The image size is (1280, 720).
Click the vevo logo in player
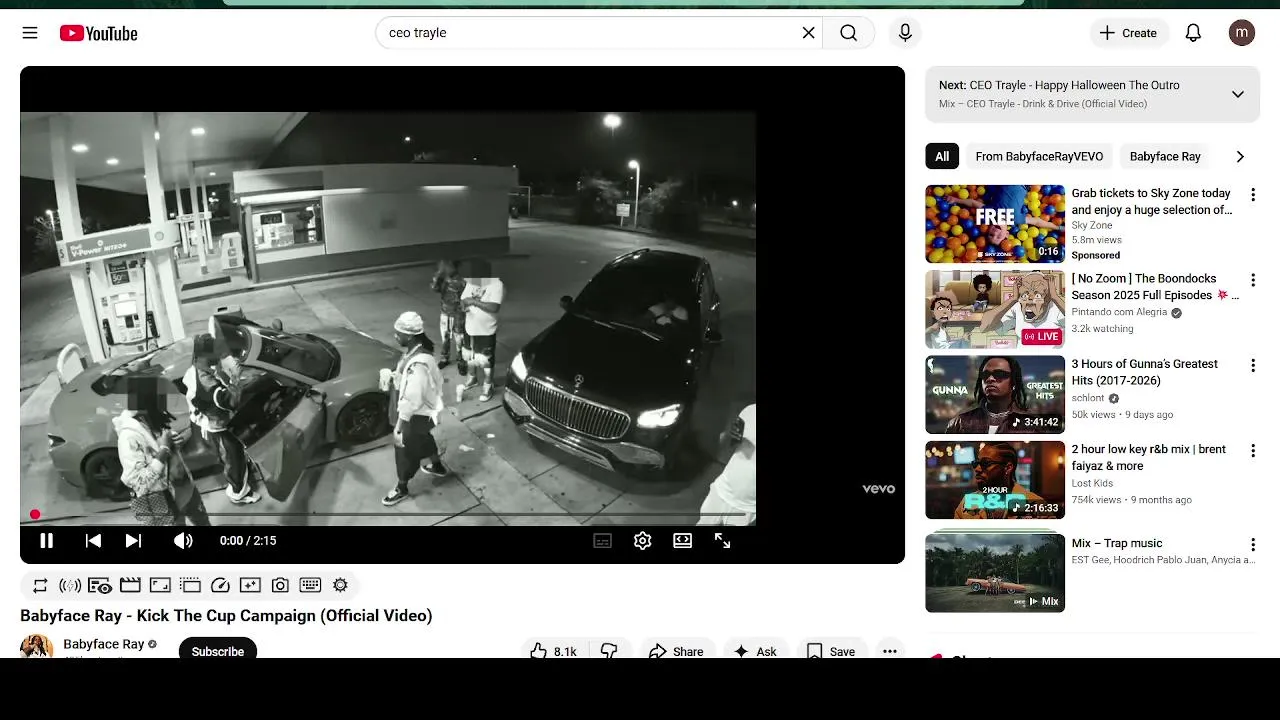pyautogui.click(x=878, y=489)
